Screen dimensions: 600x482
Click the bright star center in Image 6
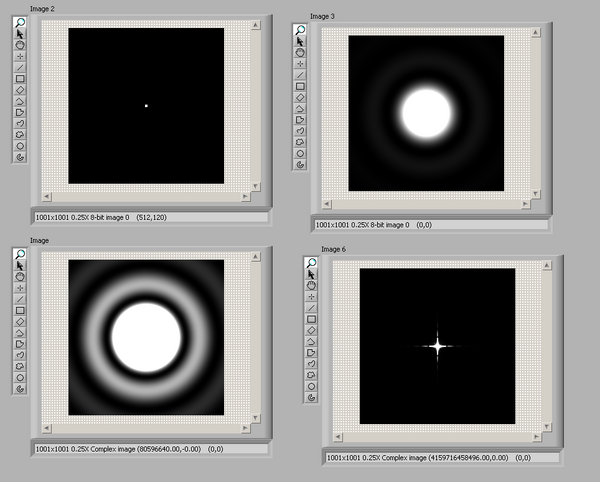coord(437,347)
